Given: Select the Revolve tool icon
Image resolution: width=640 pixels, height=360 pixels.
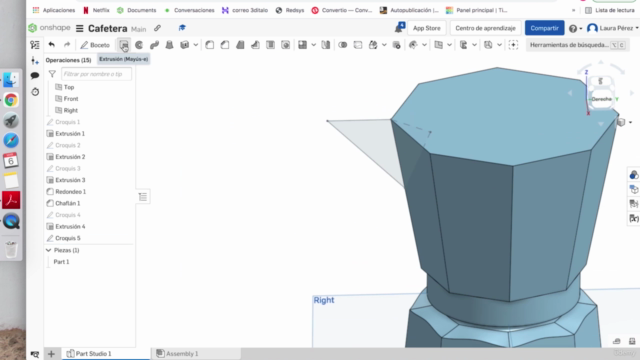Looking at the screenshot, I should (139, 45).
